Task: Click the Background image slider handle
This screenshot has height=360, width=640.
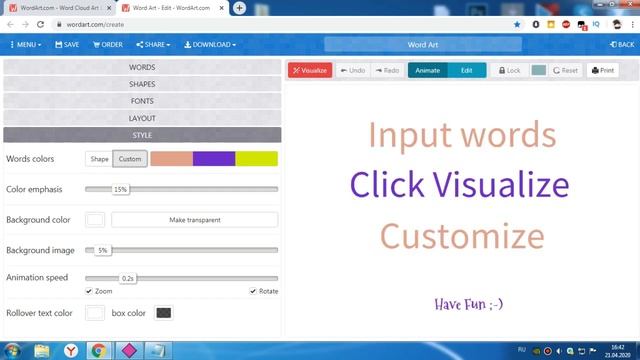Action: pos(103,250)
